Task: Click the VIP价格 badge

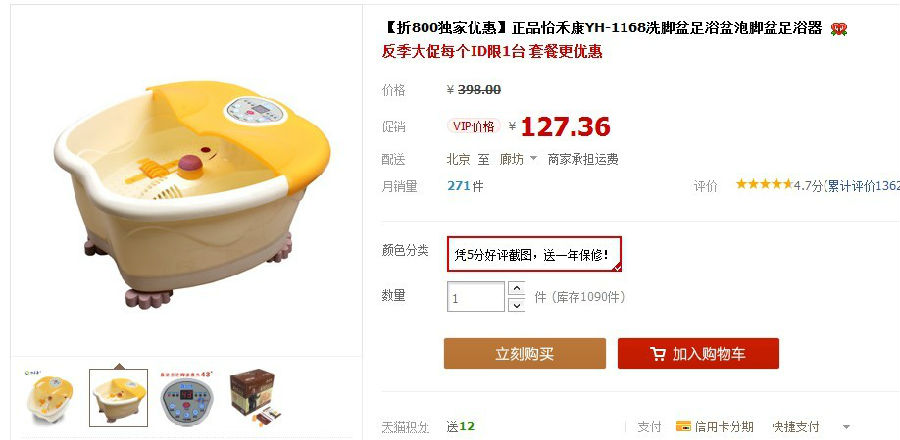Action: (474, 126)
